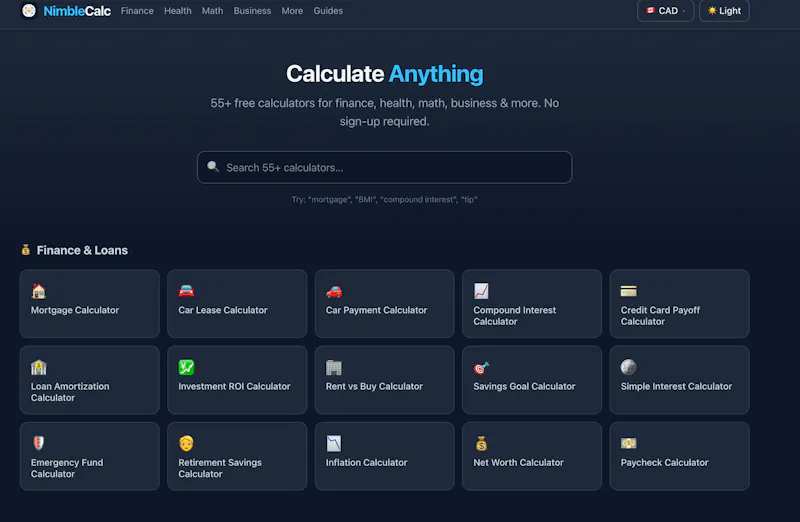Screen dimensions: 800x522
Task: Click the coin icon on Simple Interest Calculator
Action: pos(629,367)
